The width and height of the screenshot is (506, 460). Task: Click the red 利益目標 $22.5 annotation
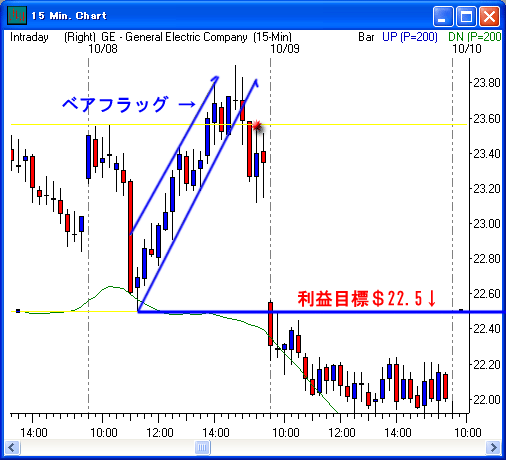pyautogui.click(x=367, y=298)
